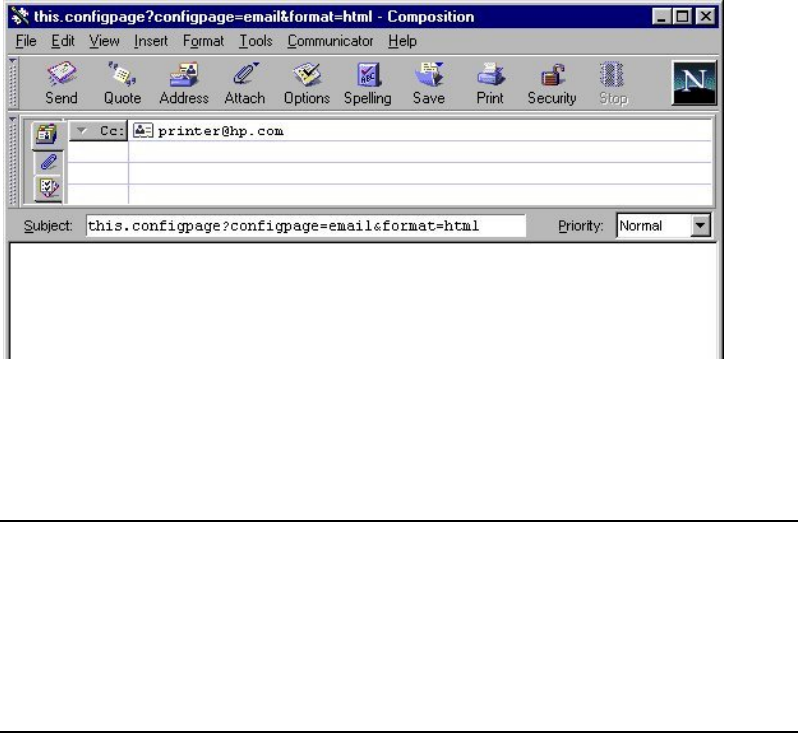The width and height of the screenshot is (798, 733).
Task: Collapse the addressing area using its grip handle
Action: (13, 161)
